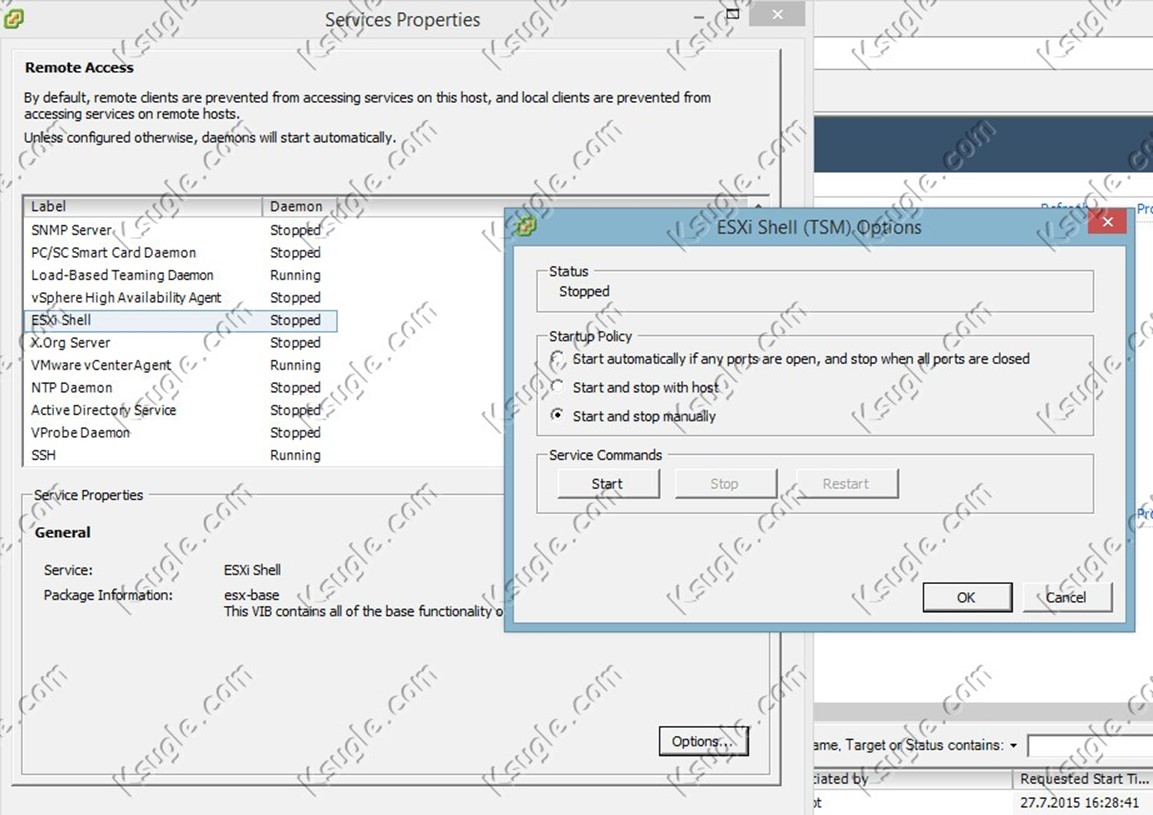This screenshot has width=1153, height=815.
Task: Click the greyed-out Stop service command button
Action: click(x=725, y=483)
